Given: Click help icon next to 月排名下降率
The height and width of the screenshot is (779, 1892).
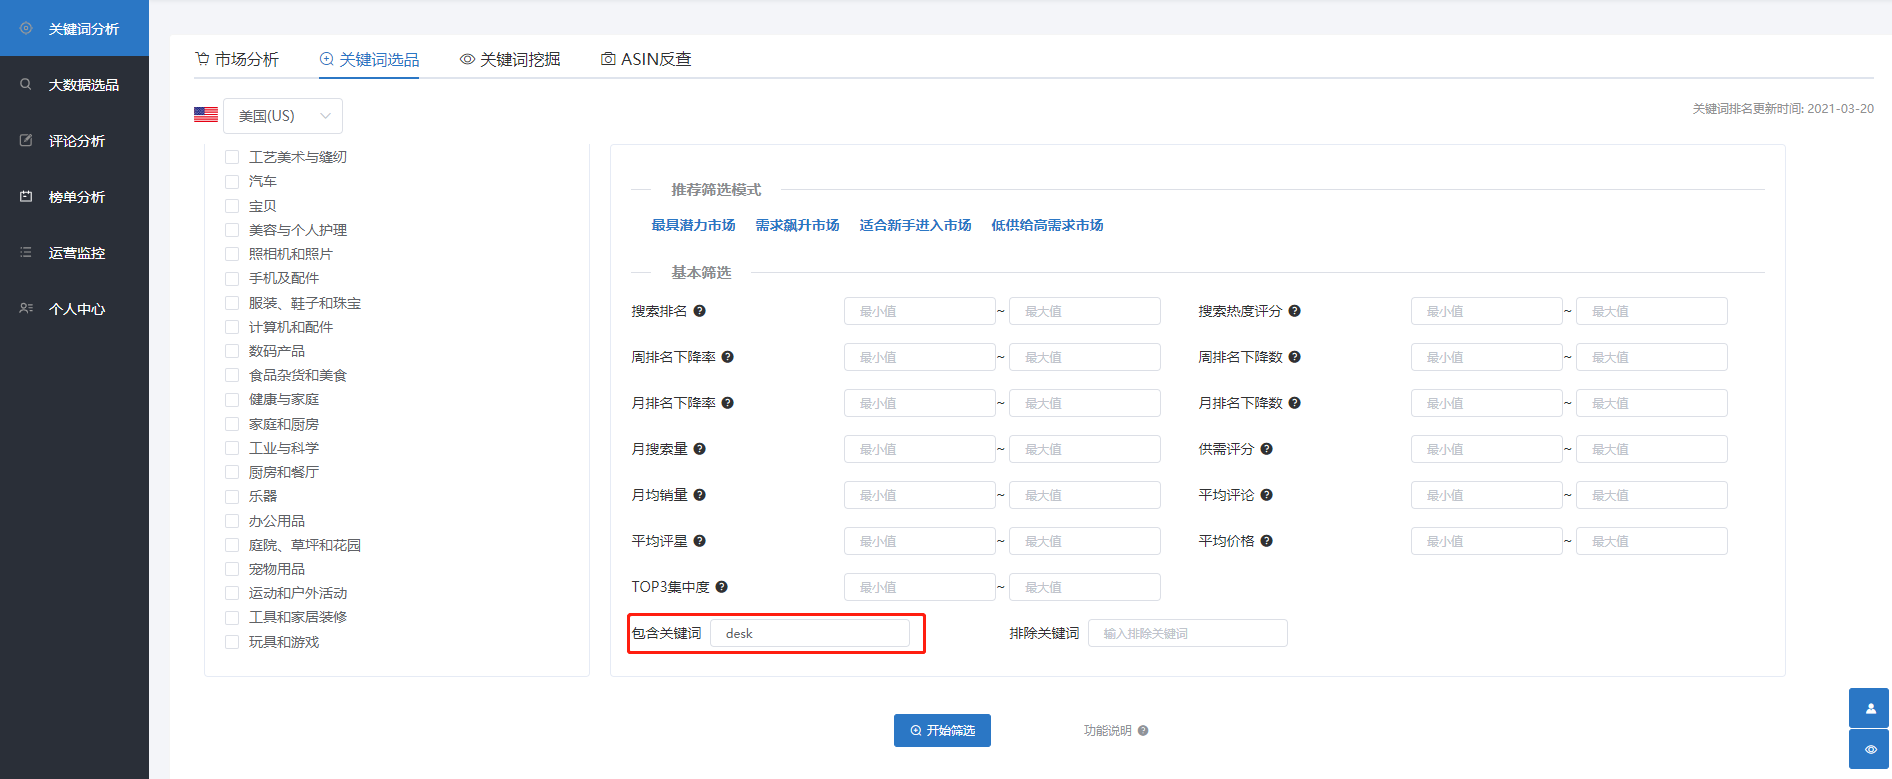Looking at the screenshot, I should pos(728,403).
